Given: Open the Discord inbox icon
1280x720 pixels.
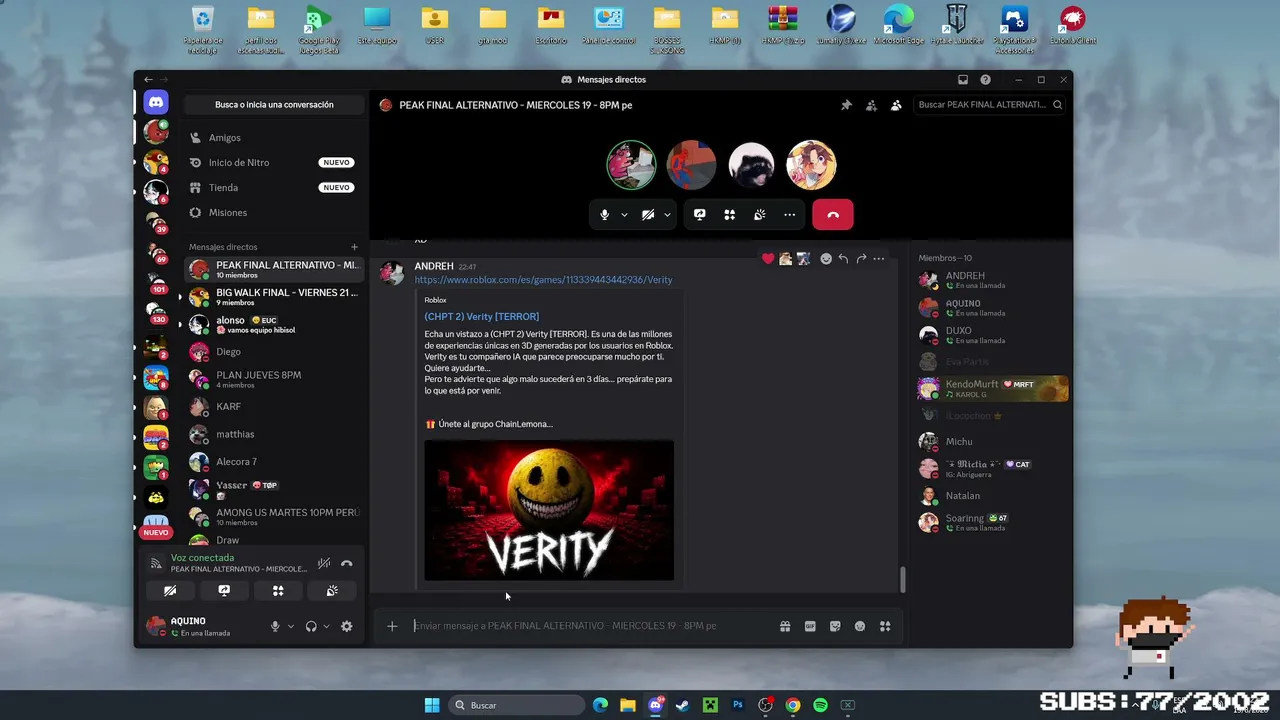Looking at the screenshot, I should [963, 80].
